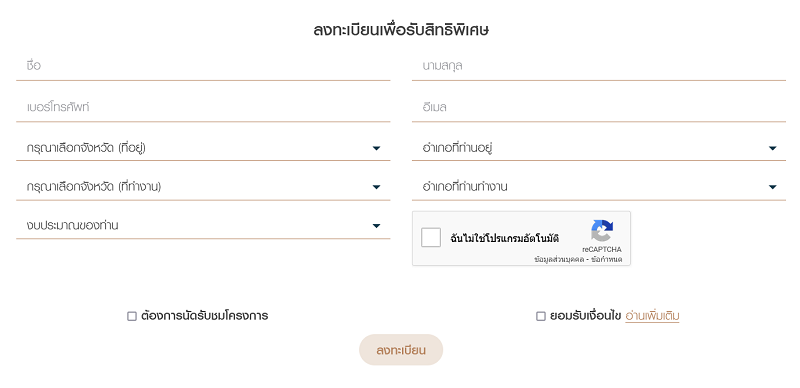Focus the 'อีเมล' email field
This screenshot has width=800, height=388.
(x=599, y=108)
